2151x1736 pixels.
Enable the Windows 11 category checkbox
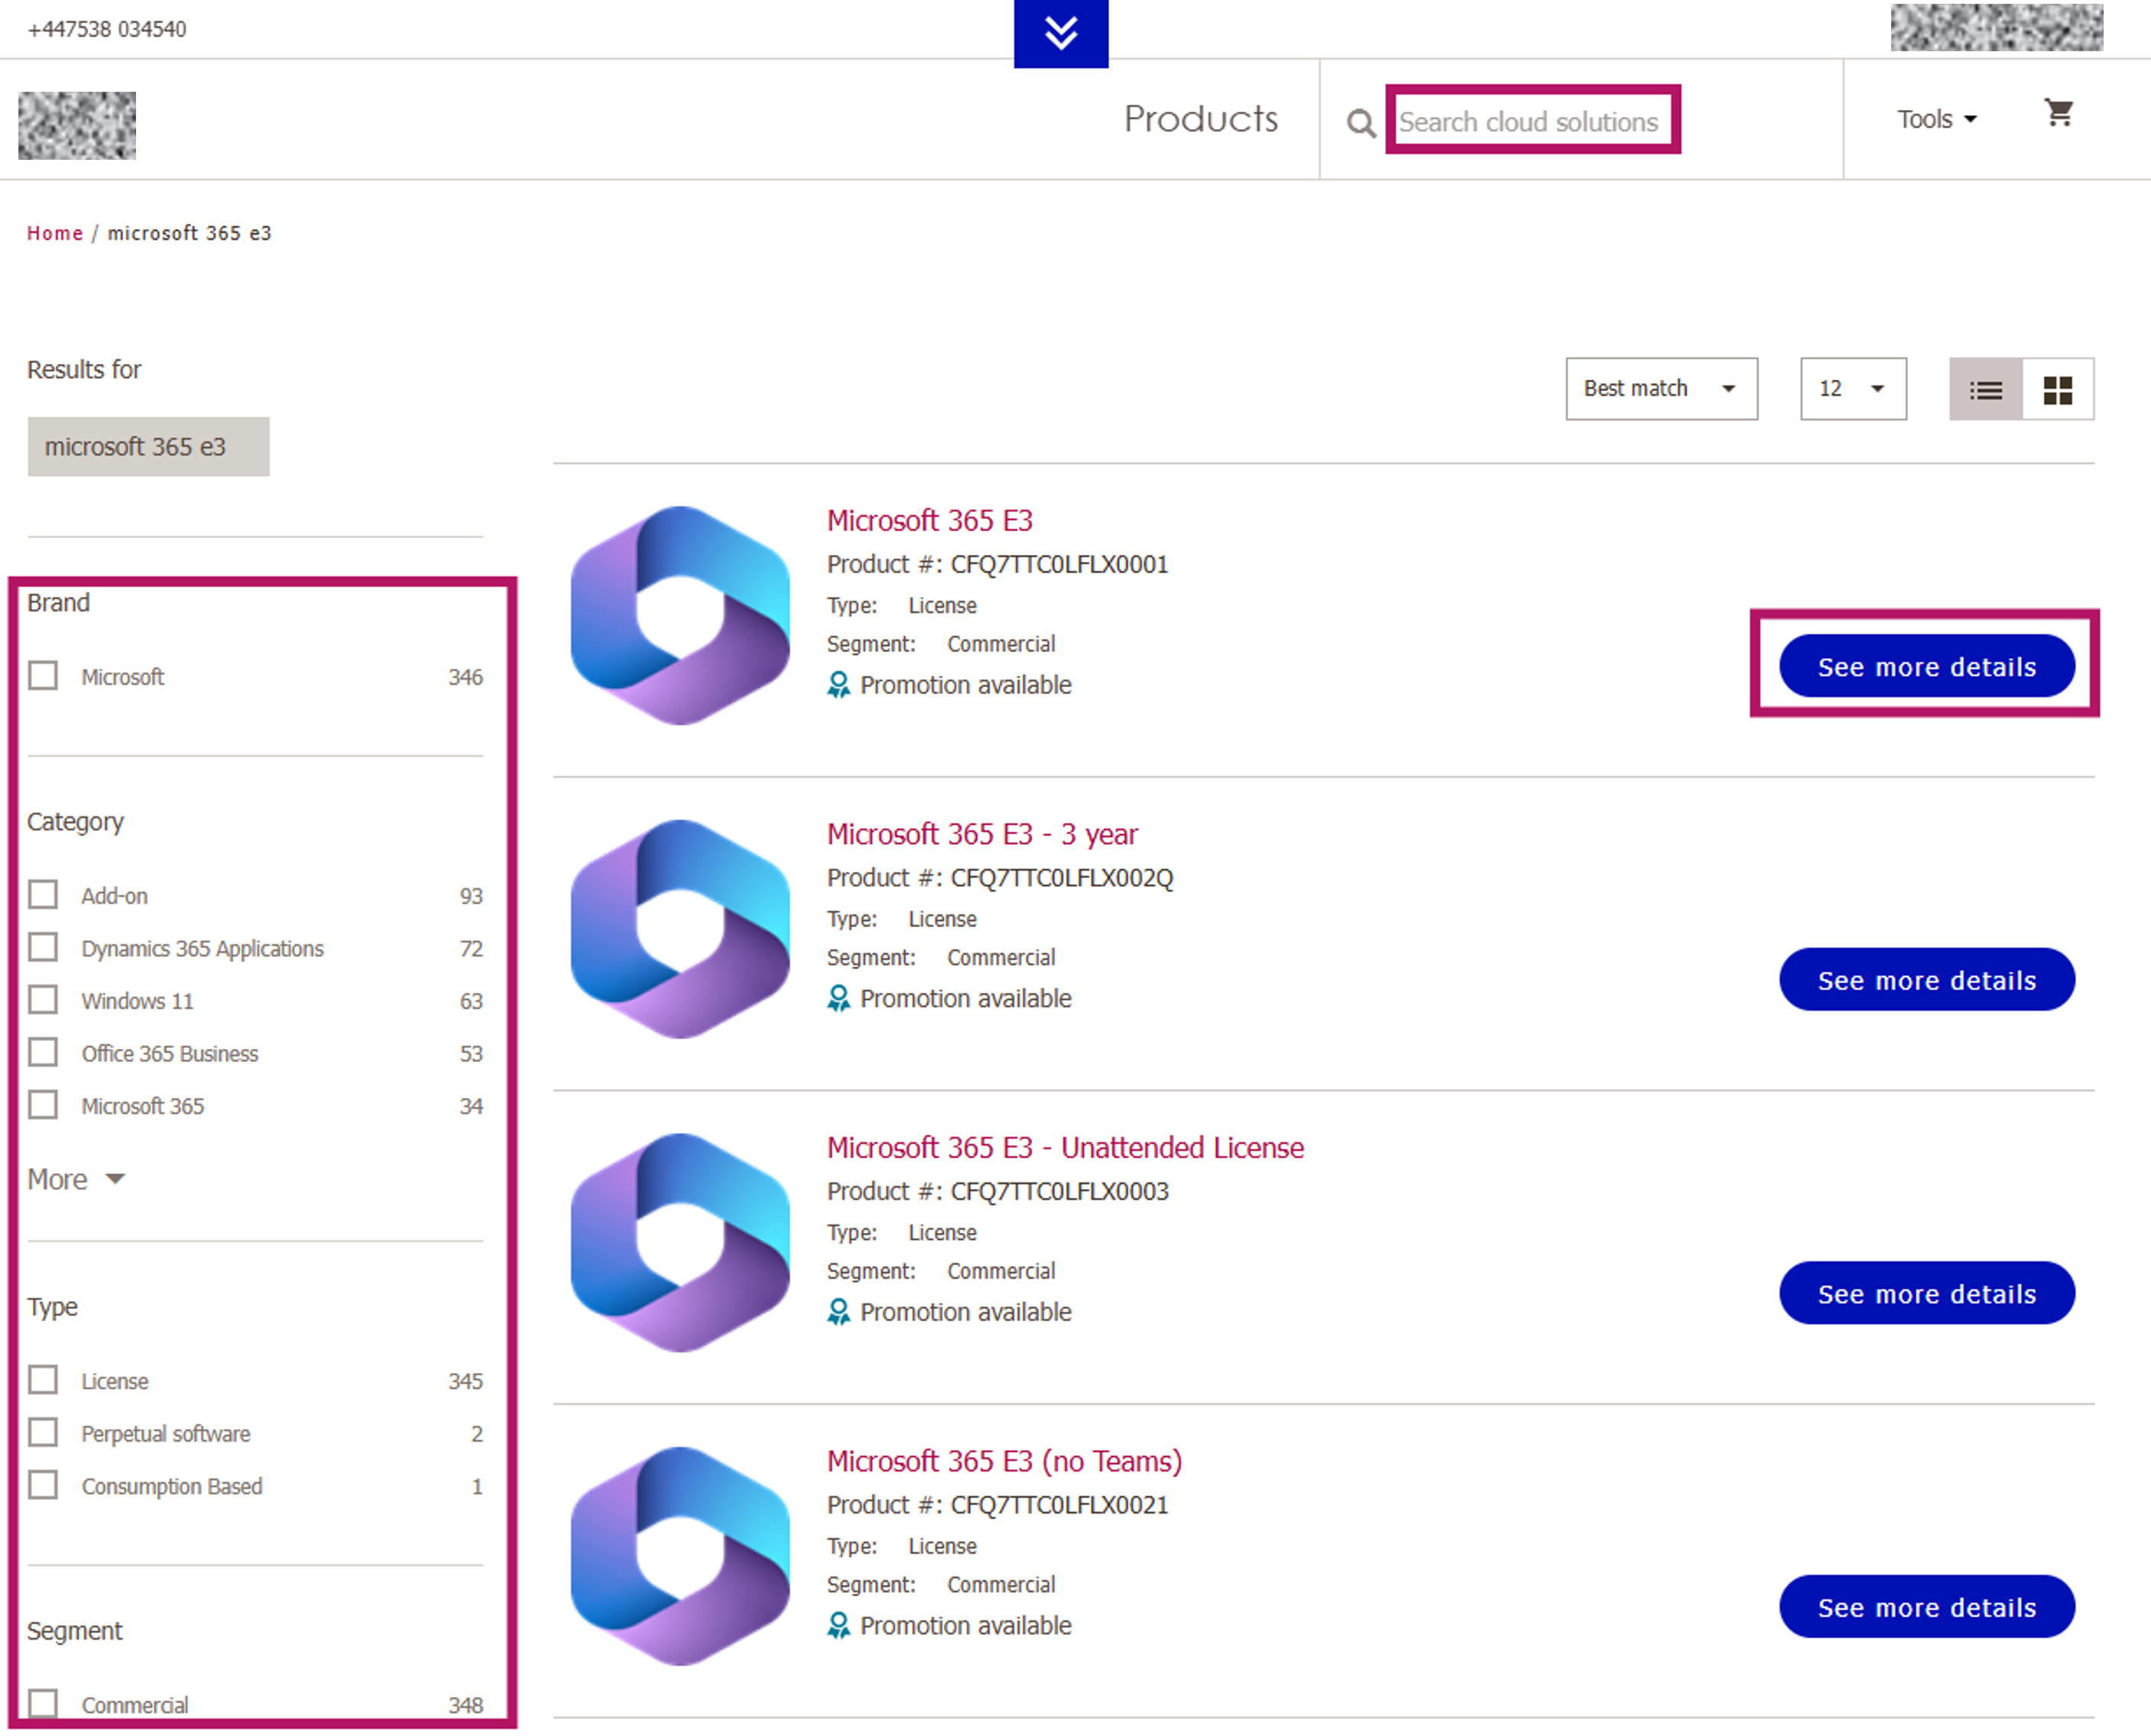coord(43,1000)
